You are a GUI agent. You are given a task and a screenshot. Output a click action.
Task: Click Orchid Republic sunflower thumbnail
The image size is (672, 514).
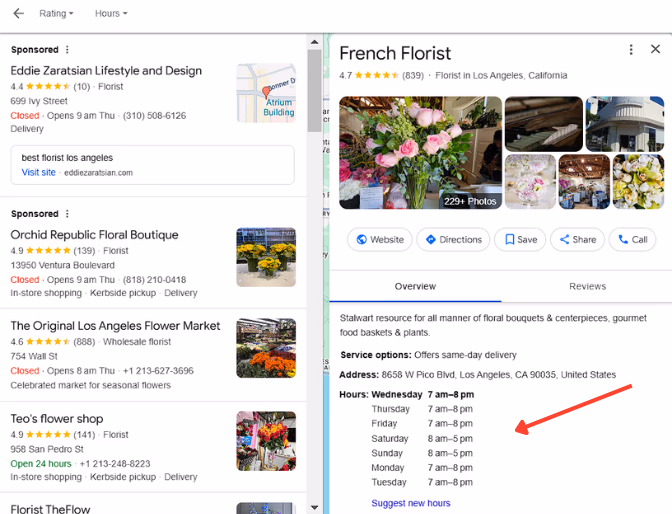(266, 257)
